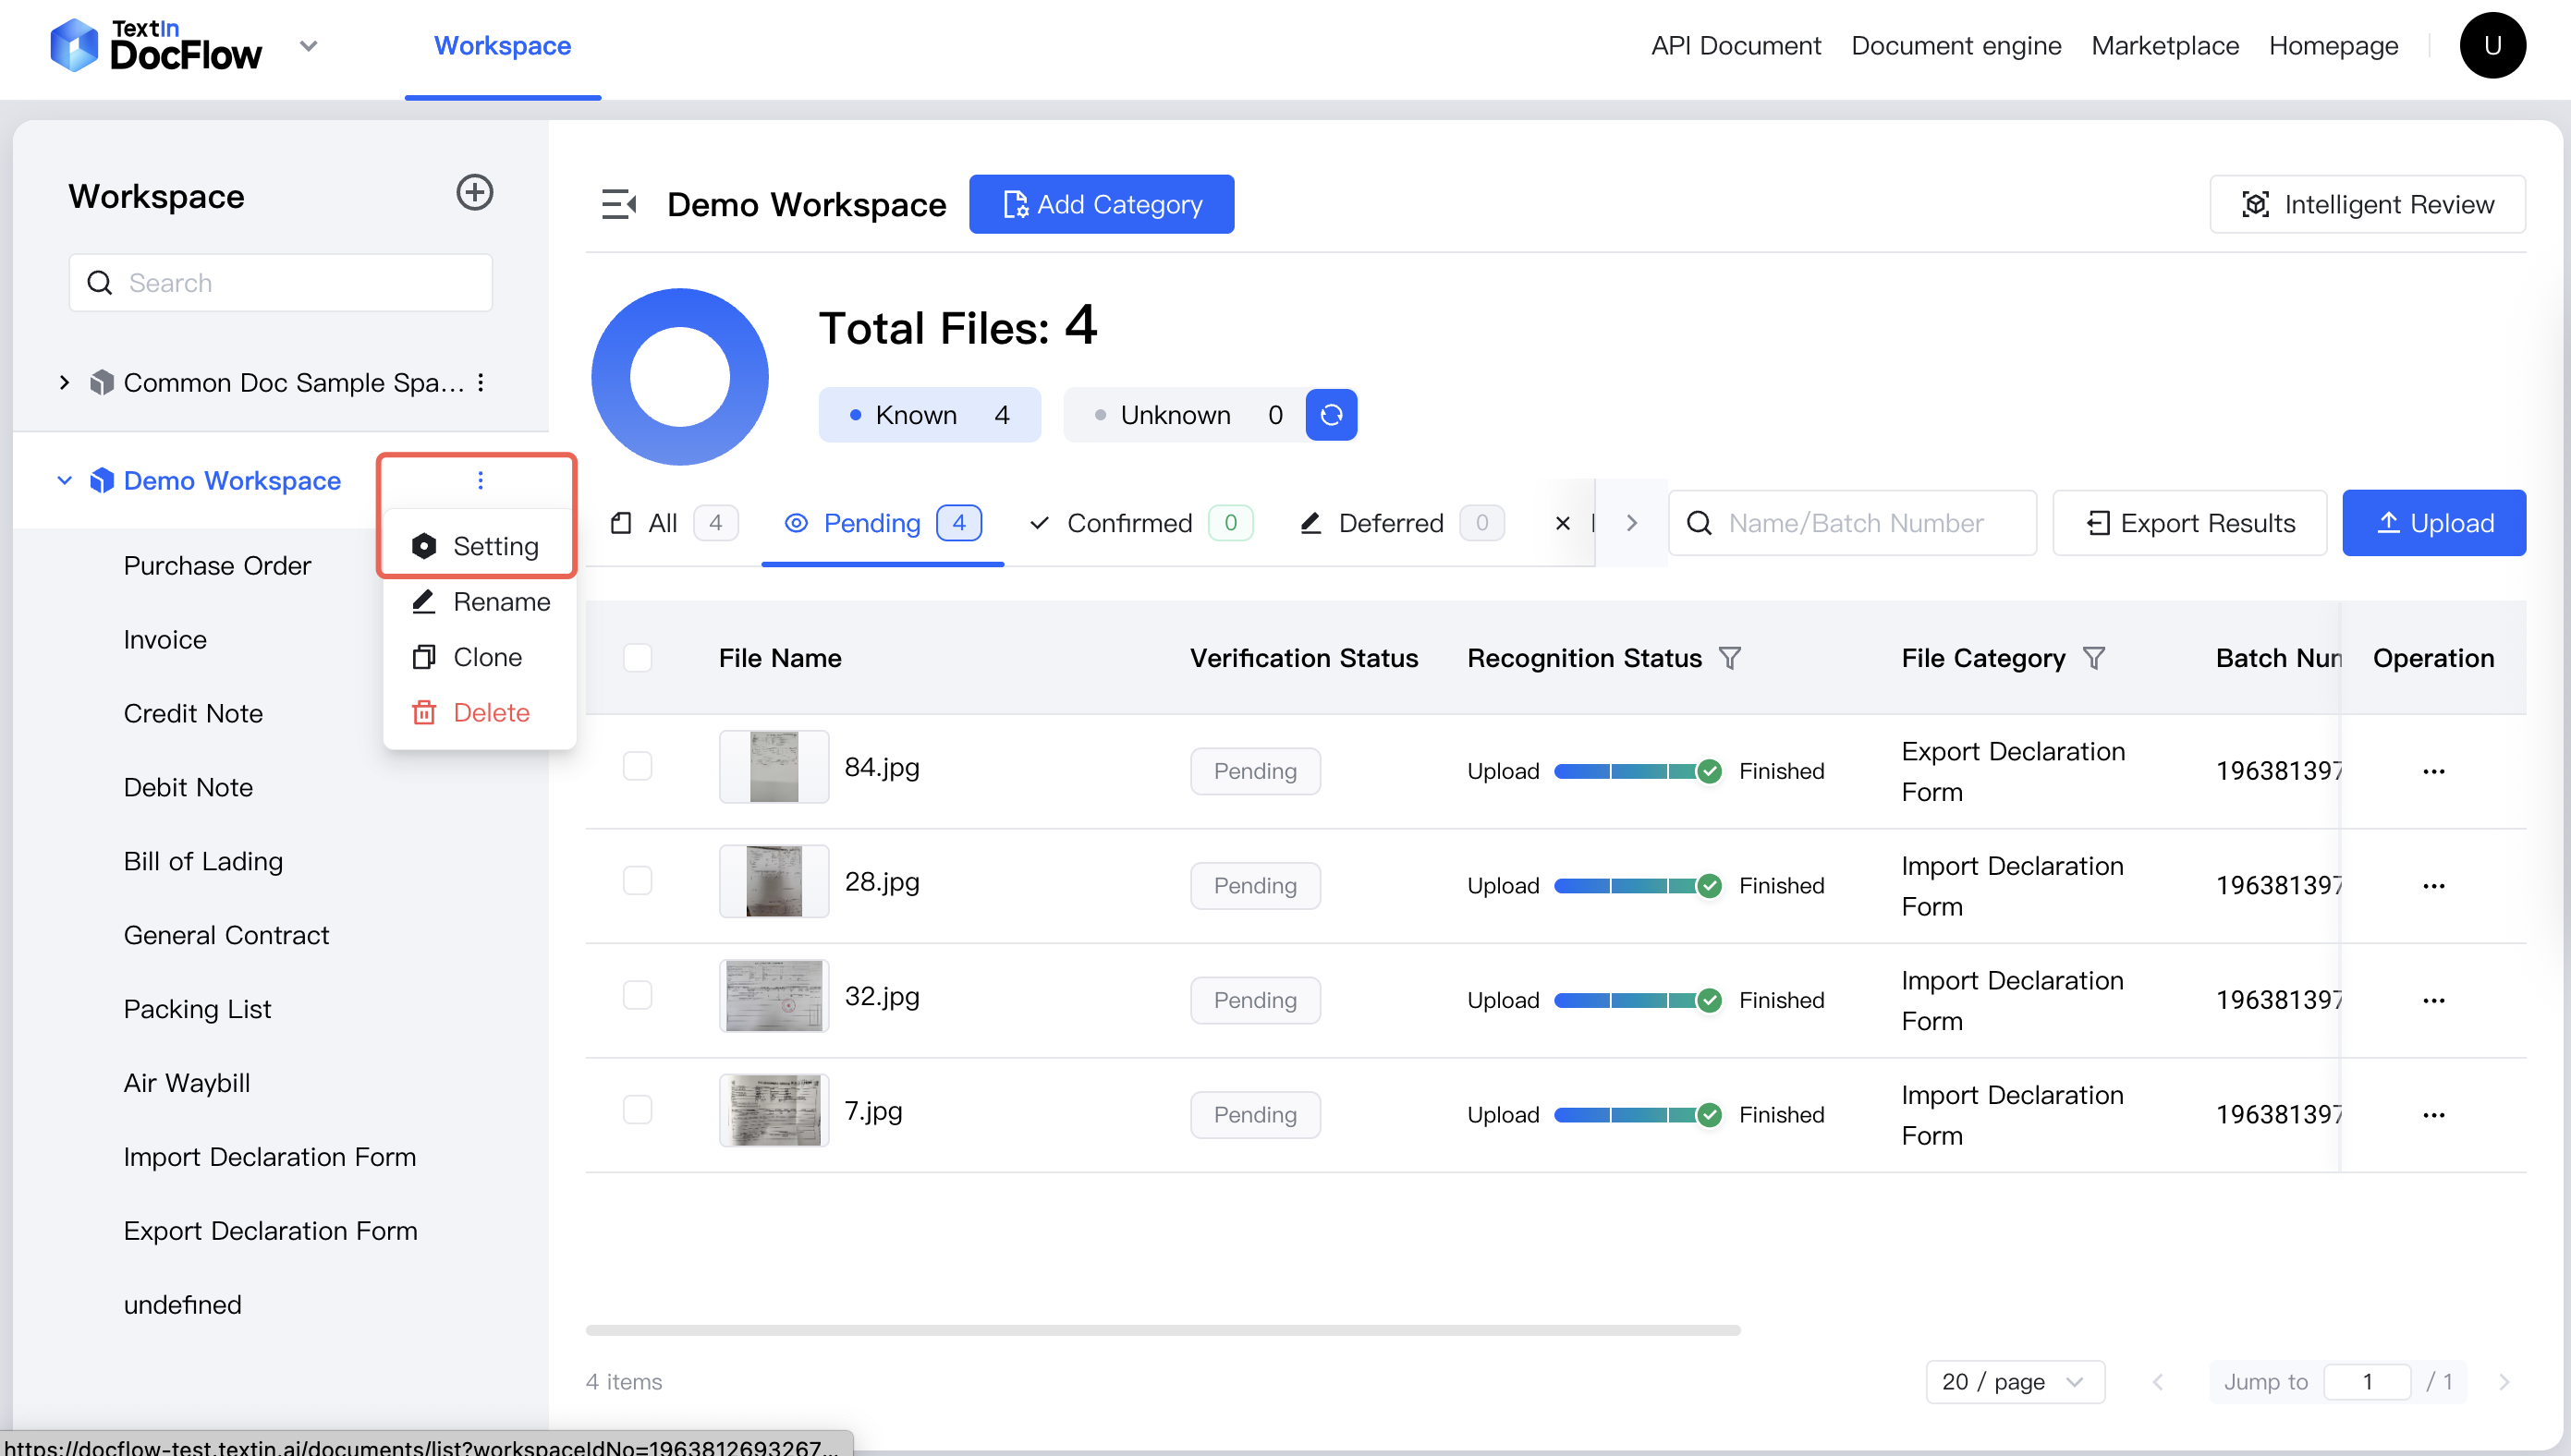Check the checkbox for 84.jpg

[x=637, y=767]
